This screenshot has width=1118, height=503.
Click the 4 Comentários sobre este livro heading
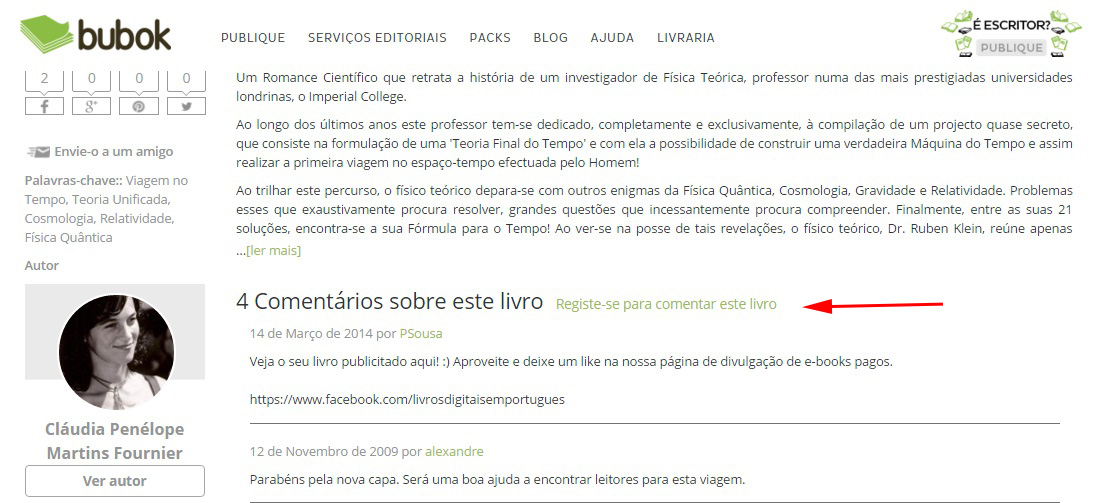pyautogui.click(x=389, y=302)
